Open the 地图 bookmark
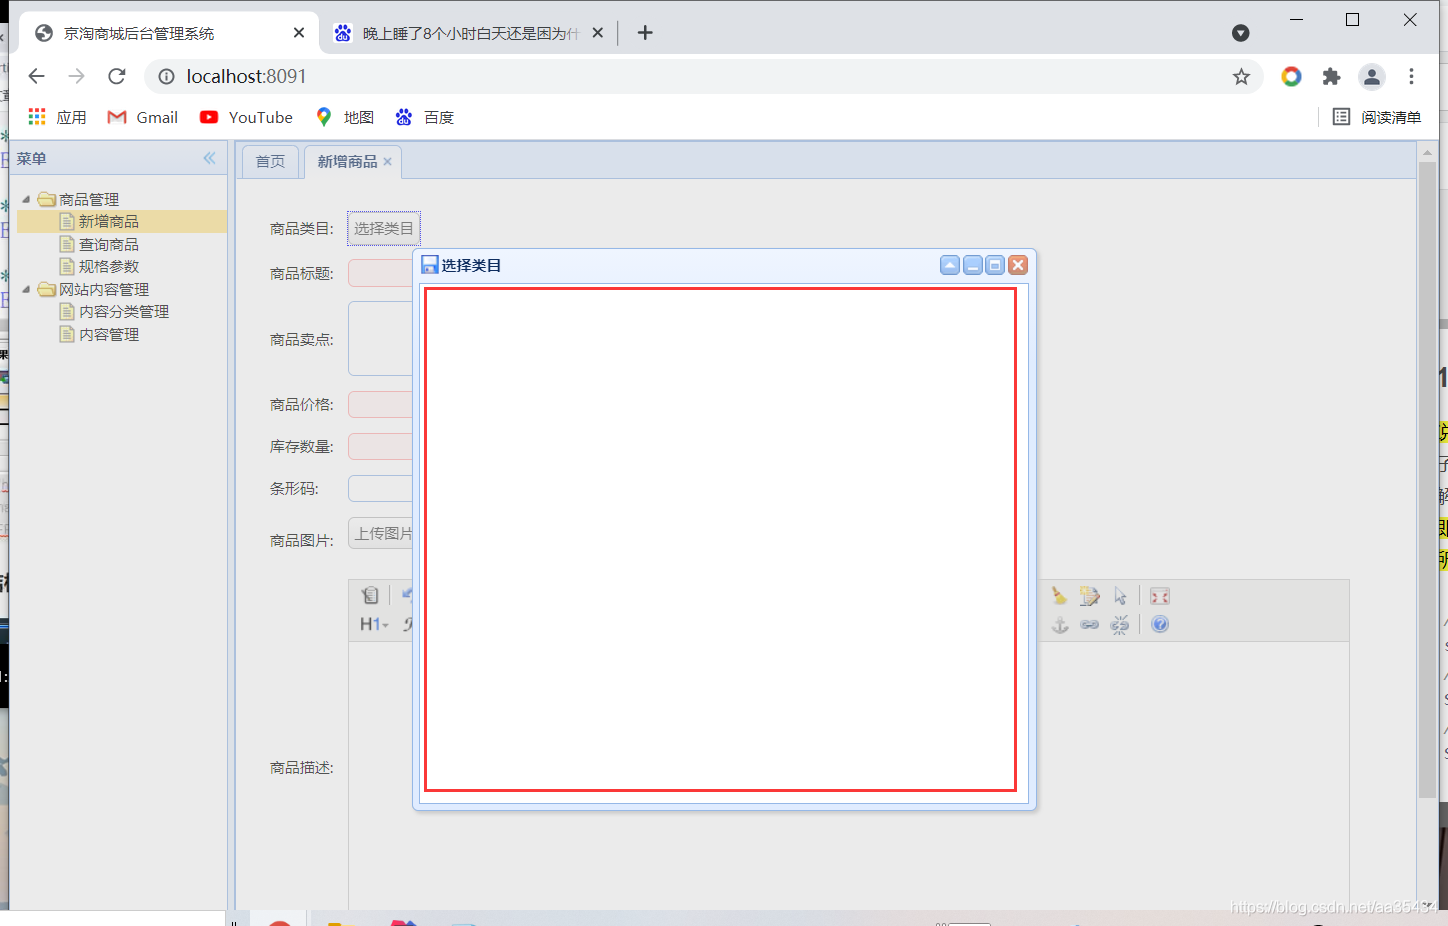This screenshot has width=1448, height=926. (344, 117)
